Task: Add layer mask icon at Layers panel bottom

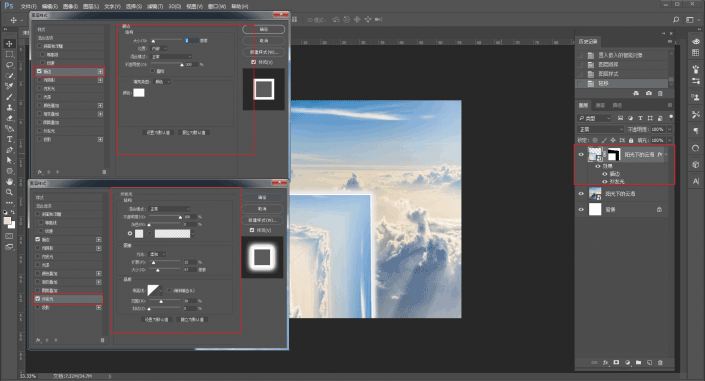Action: (x=616, y=363)
